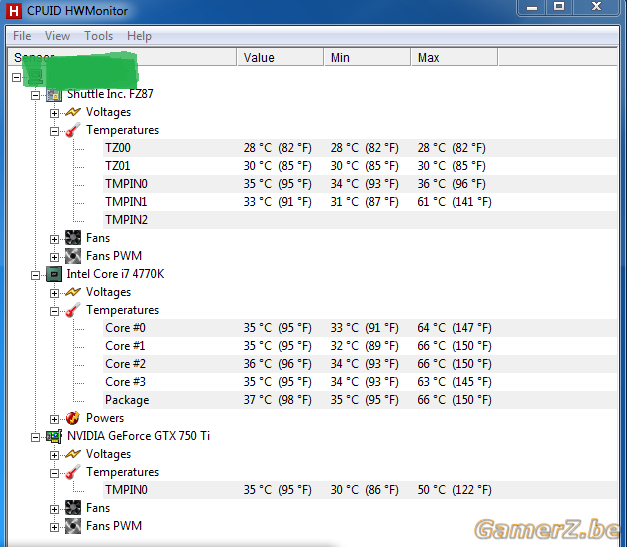
Task: Click the Fans PWM icon under Shuttle
Action: point(73,256)
